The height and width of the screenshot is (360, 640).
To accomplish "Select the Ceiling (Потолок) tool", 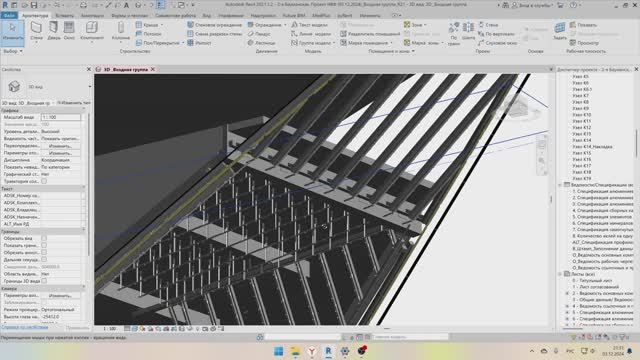I will 149,34.
